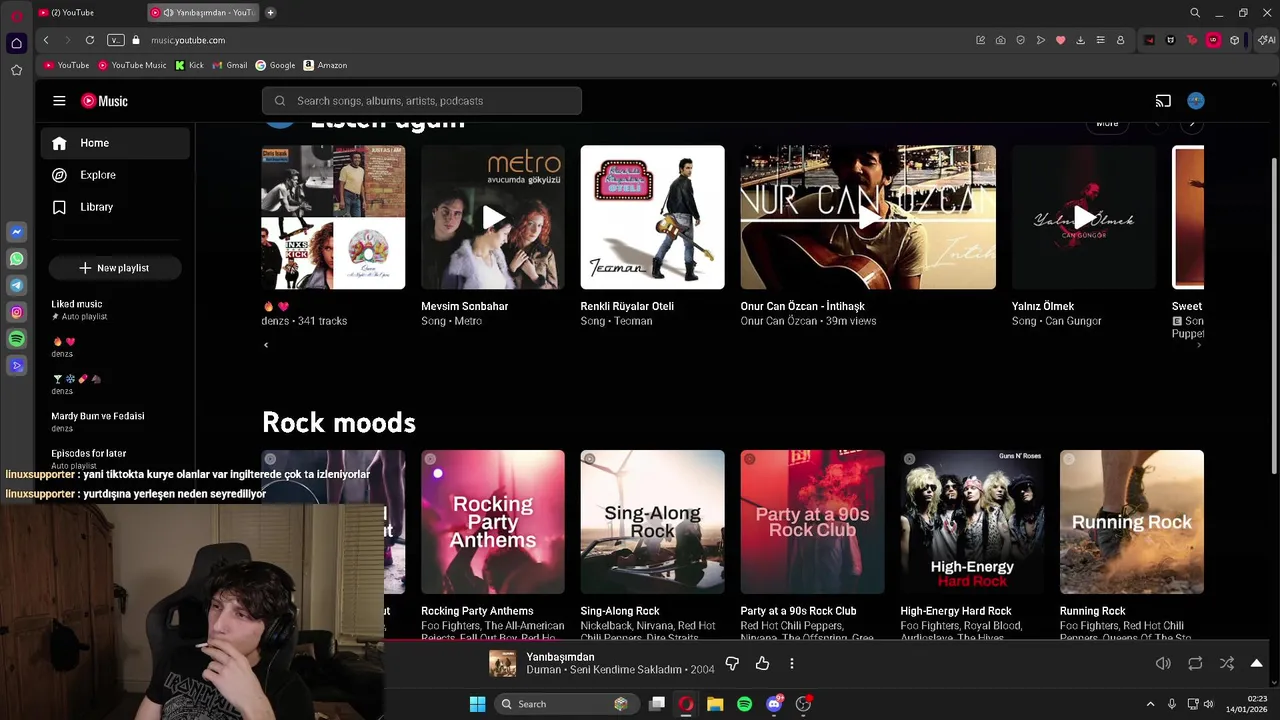Show next Listen again items arrow
The height and width of the screenshot is (720, 1280).
coord(1191,124)
